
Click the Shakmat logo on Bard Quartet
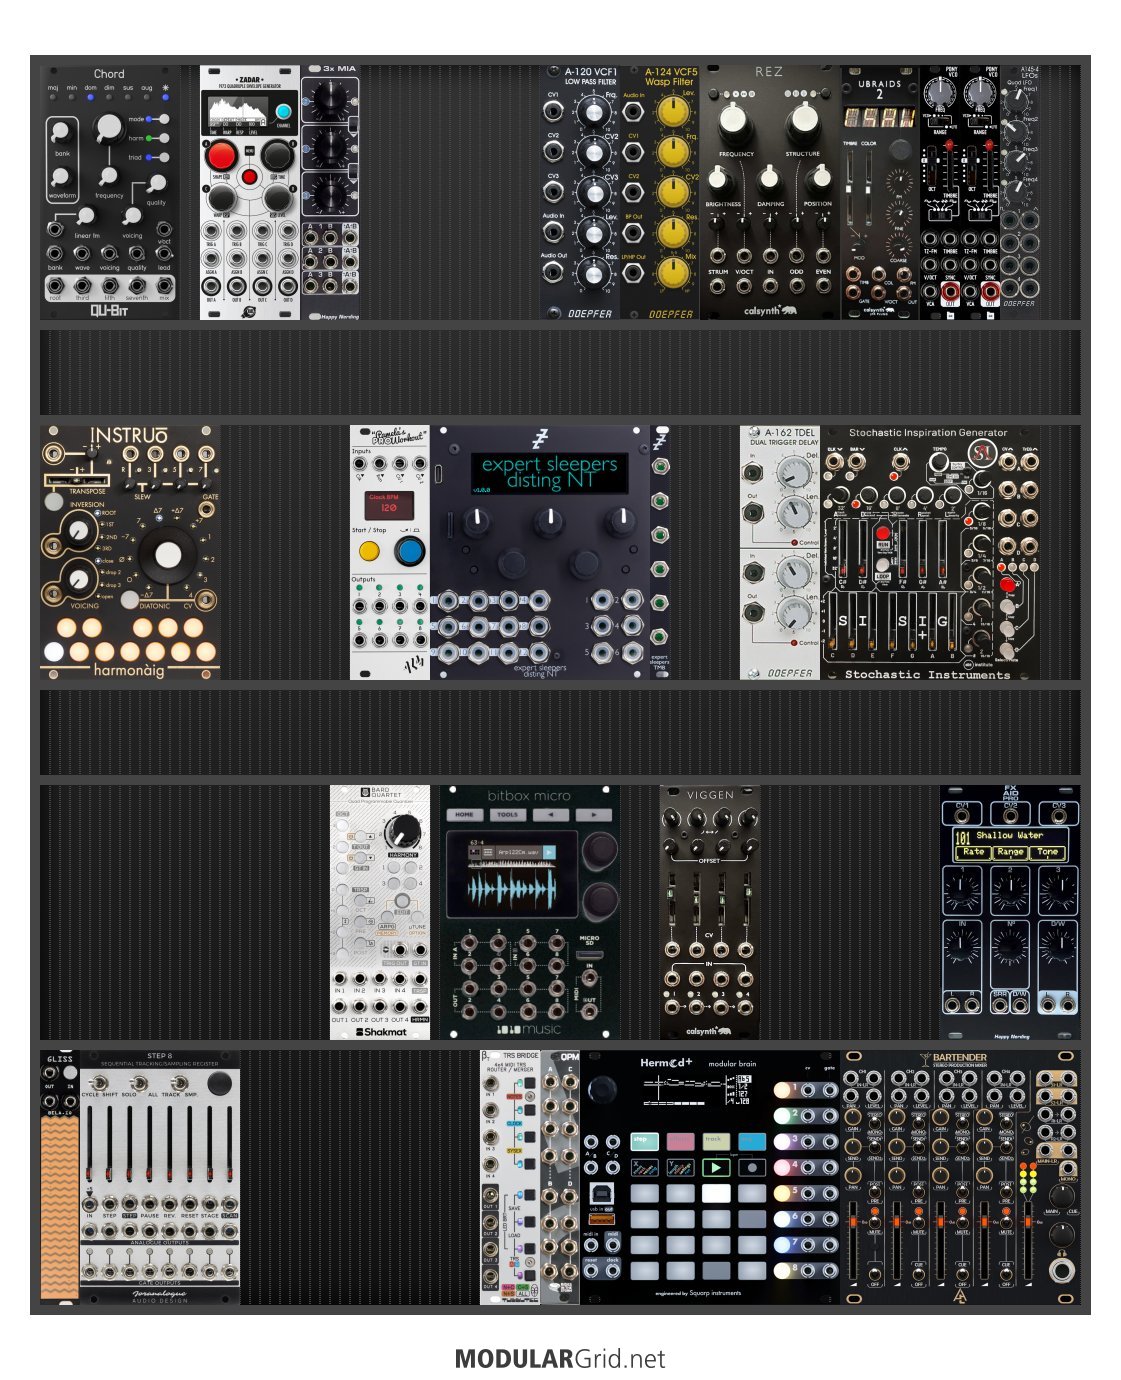point(381,1031)
